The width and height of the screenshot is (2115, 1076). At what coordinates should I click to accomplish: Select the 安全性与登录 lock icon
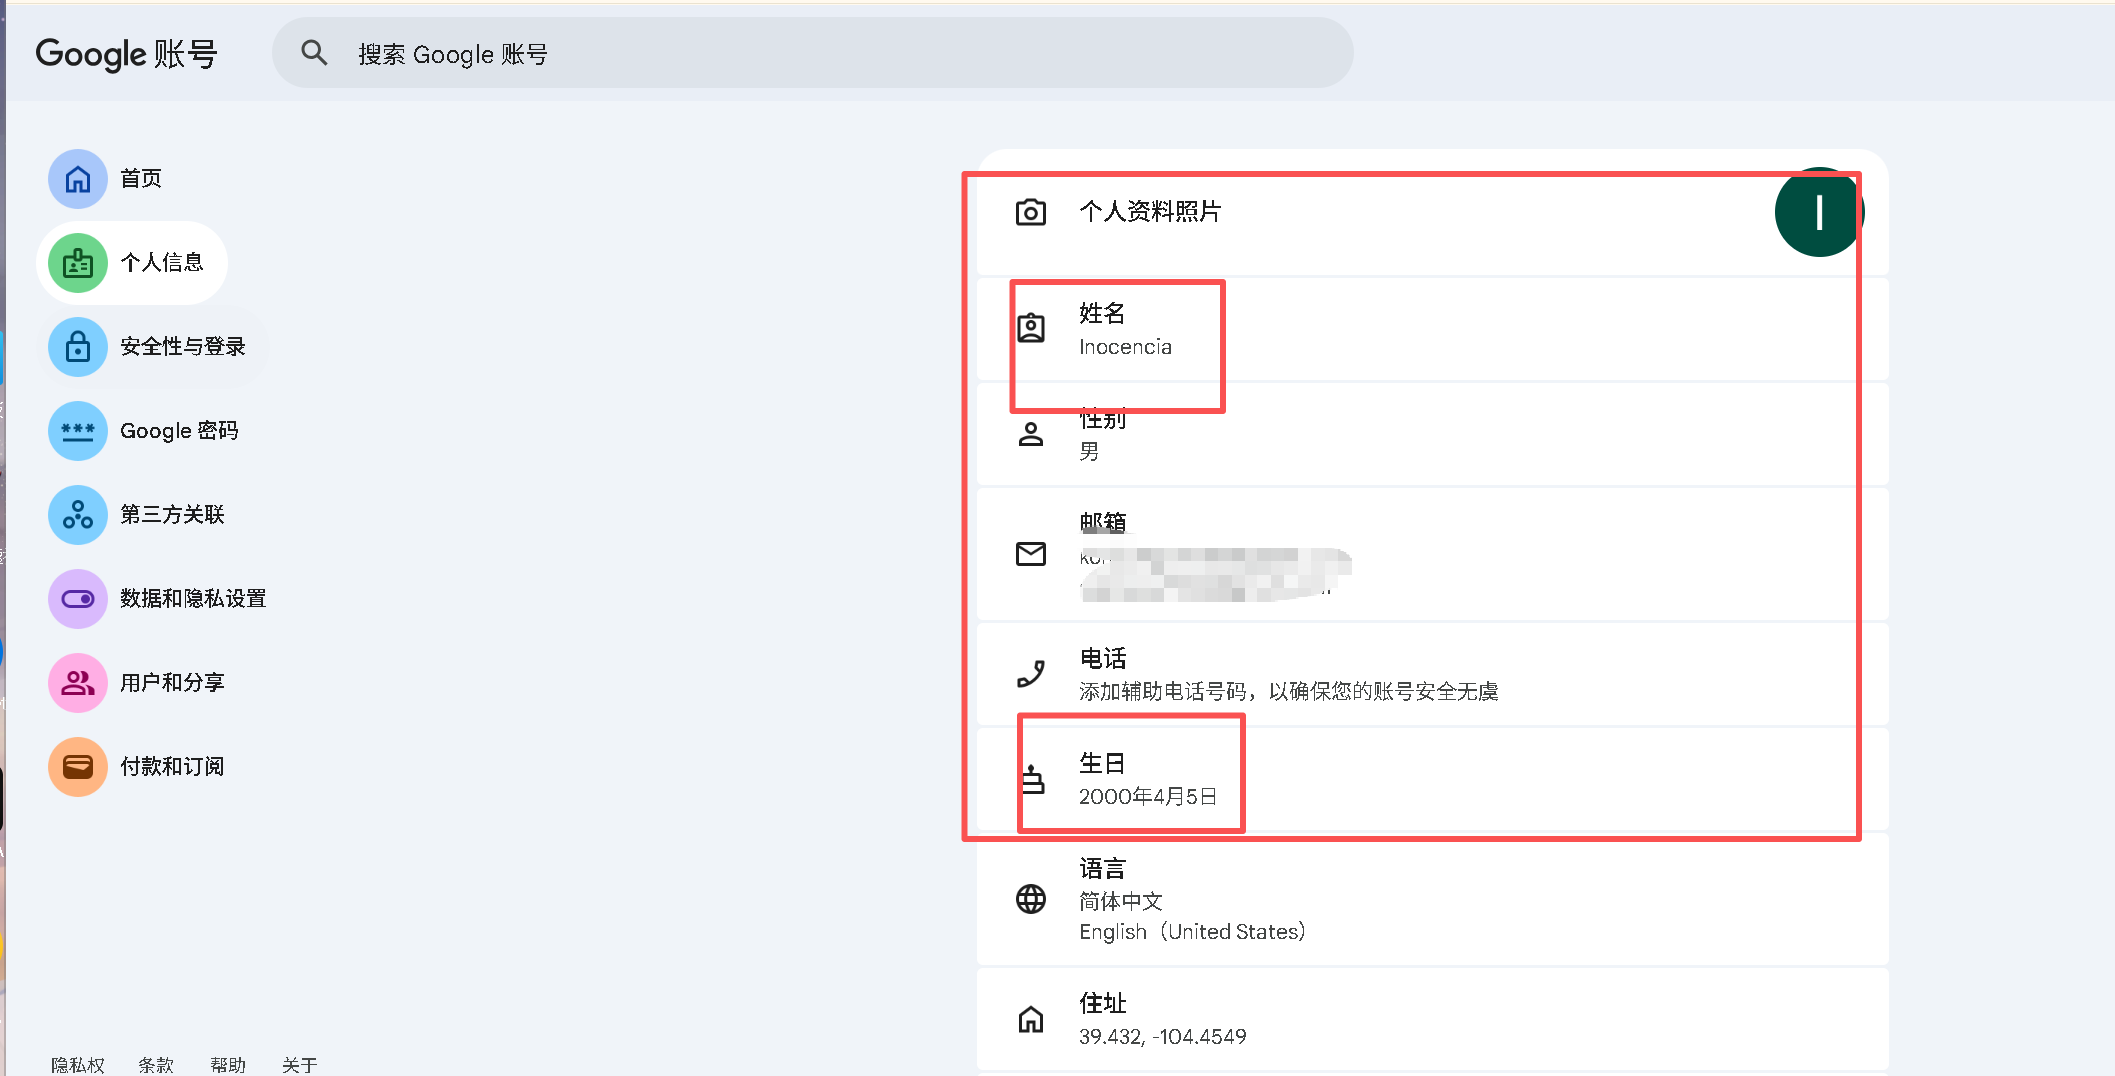coord(78,347)
